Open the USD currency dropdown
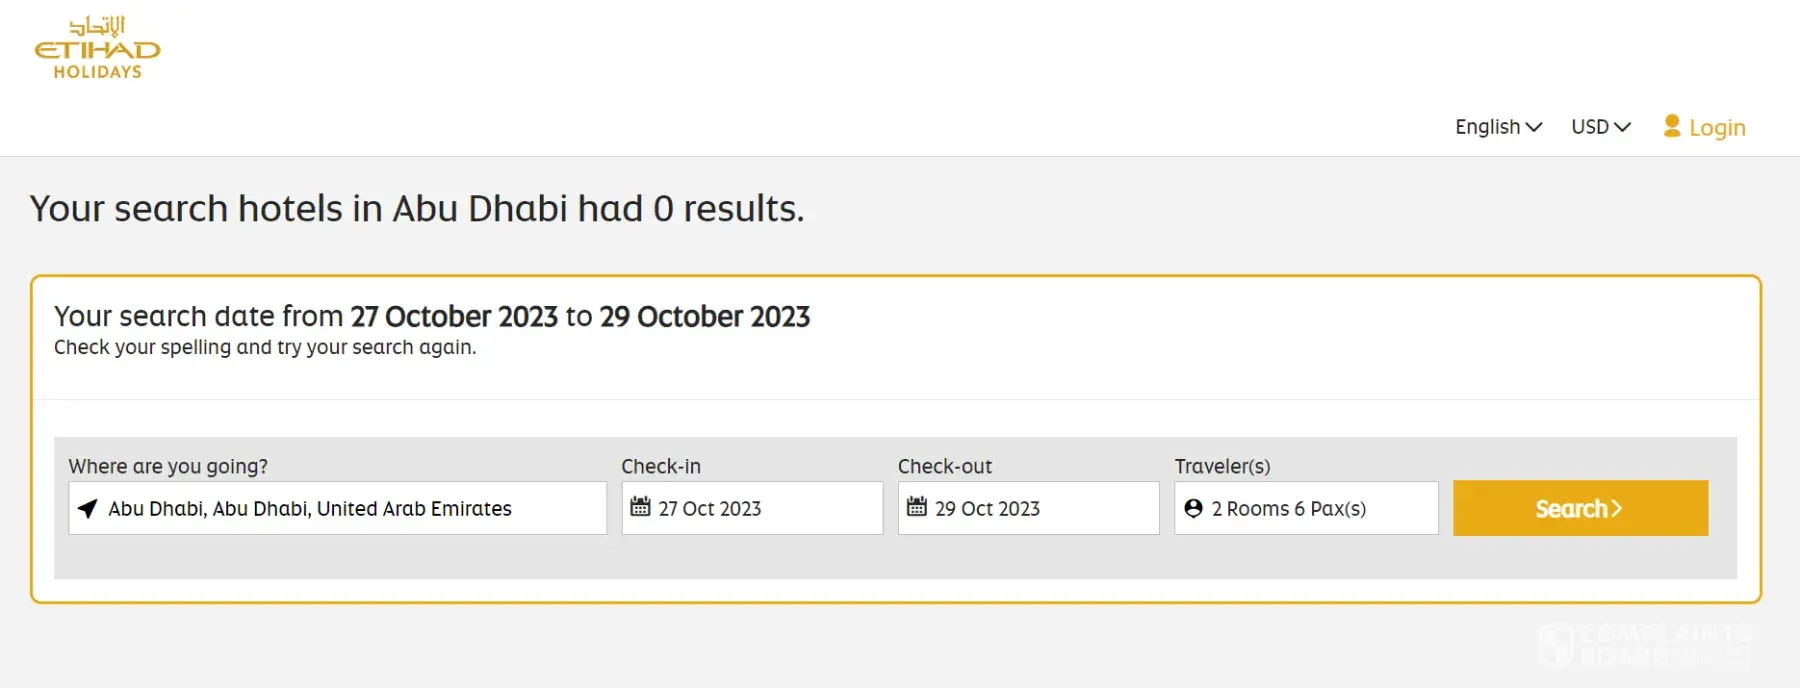 [1600, 127]
